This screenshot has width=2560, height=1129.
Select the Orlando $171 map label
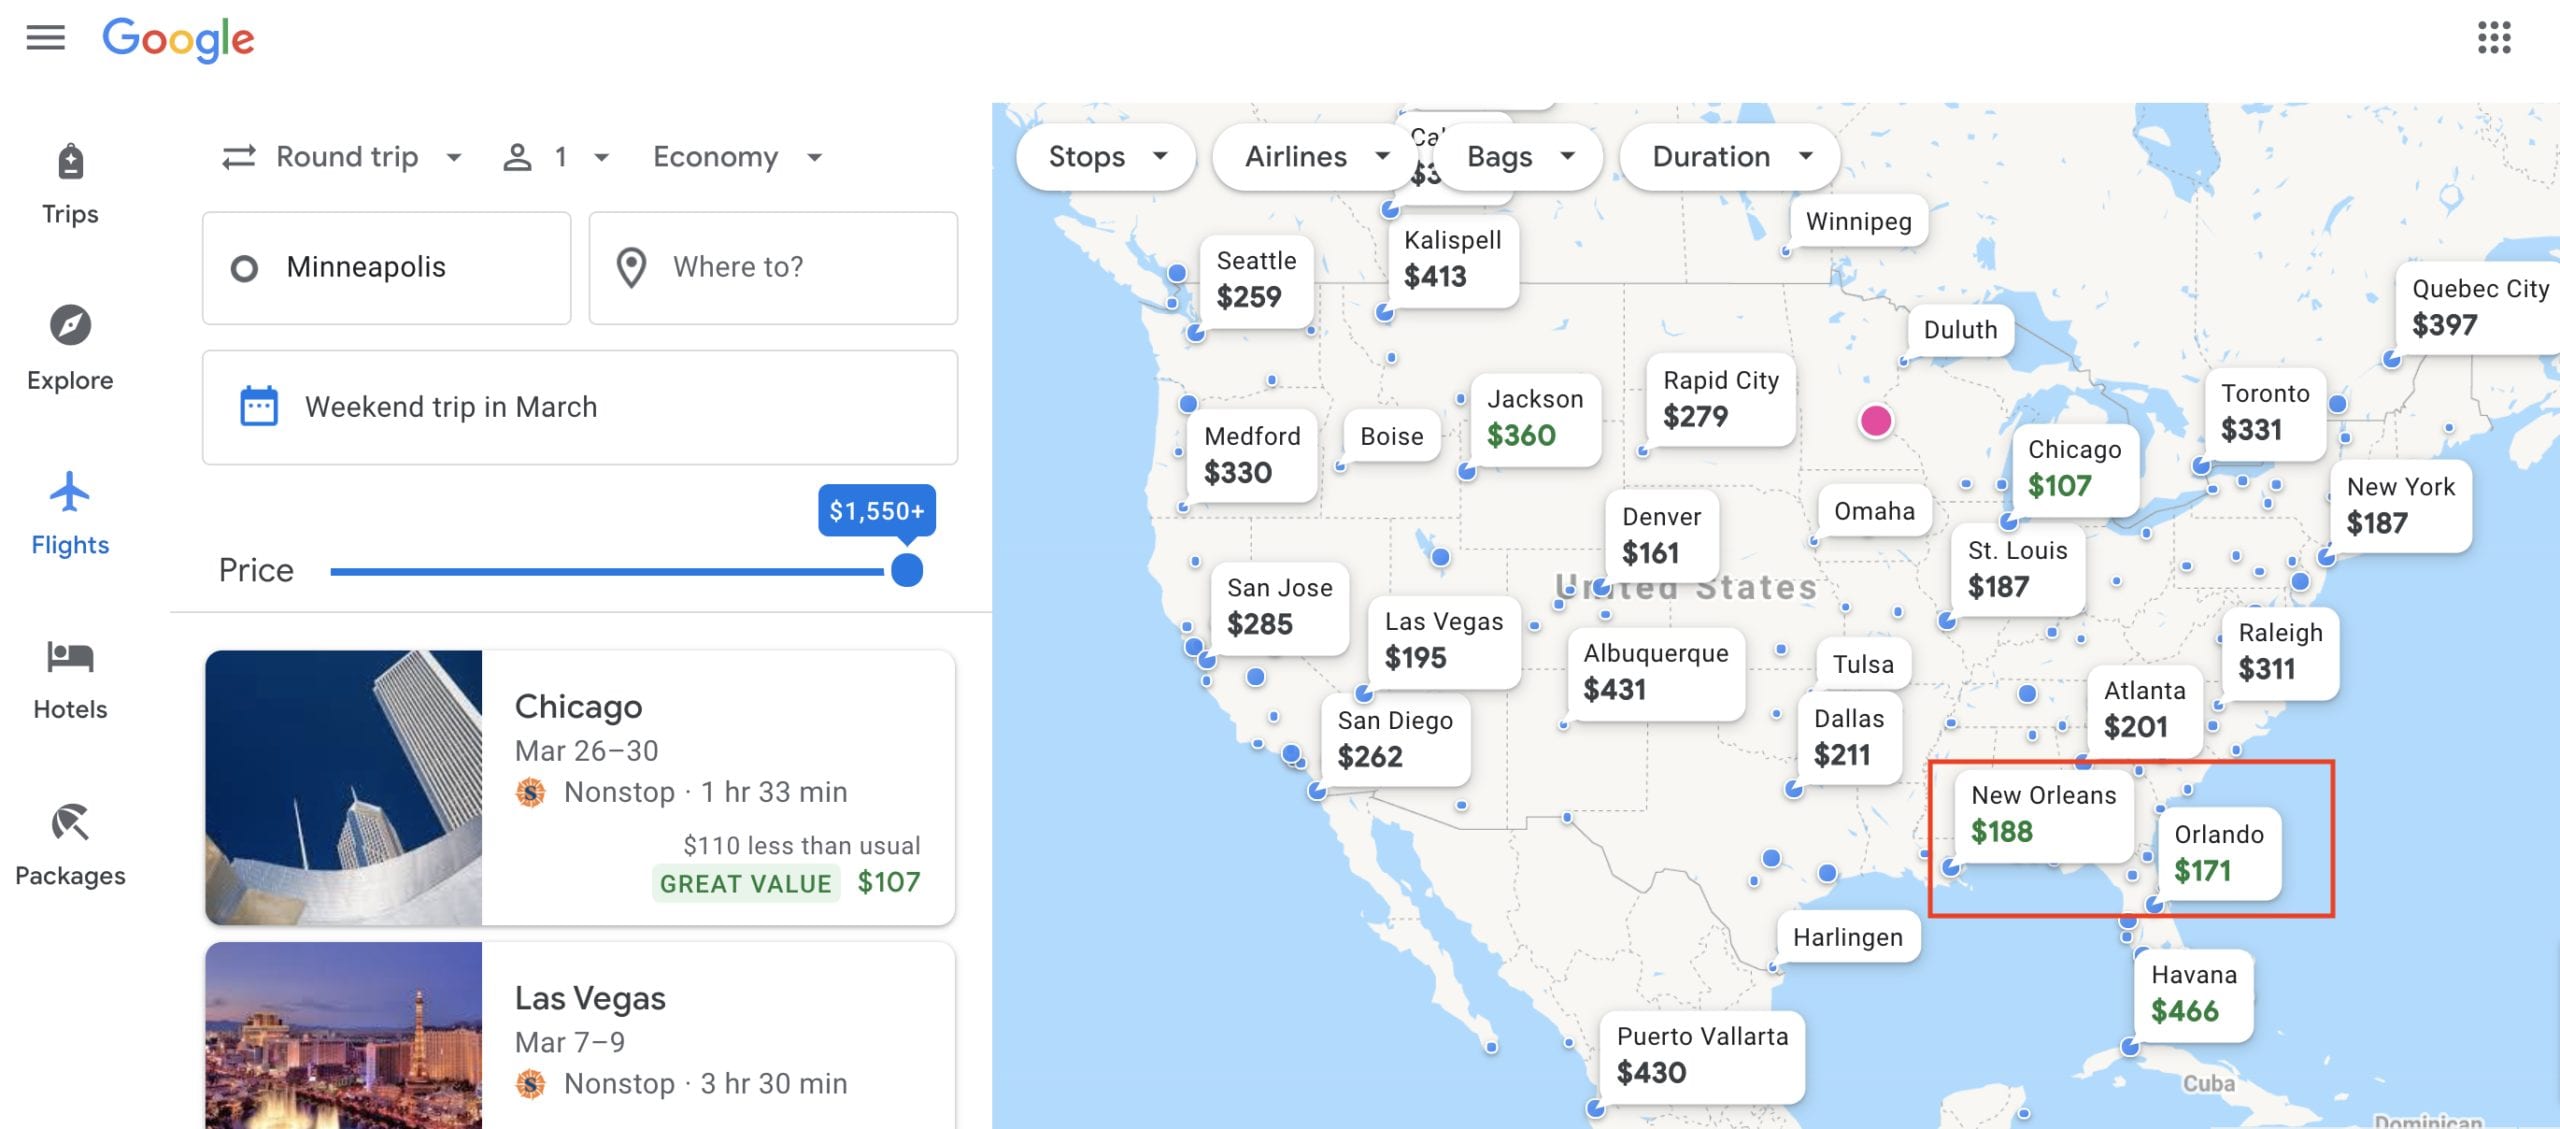point(2217,852)
